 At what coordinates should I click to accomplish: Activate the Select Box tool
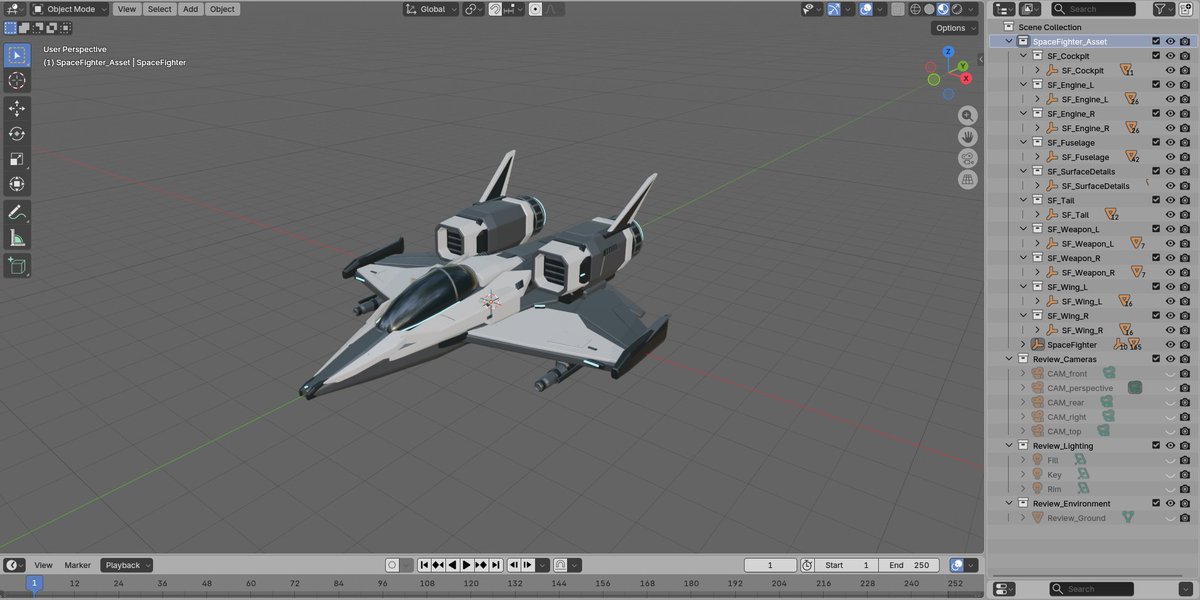click(17, 54)
